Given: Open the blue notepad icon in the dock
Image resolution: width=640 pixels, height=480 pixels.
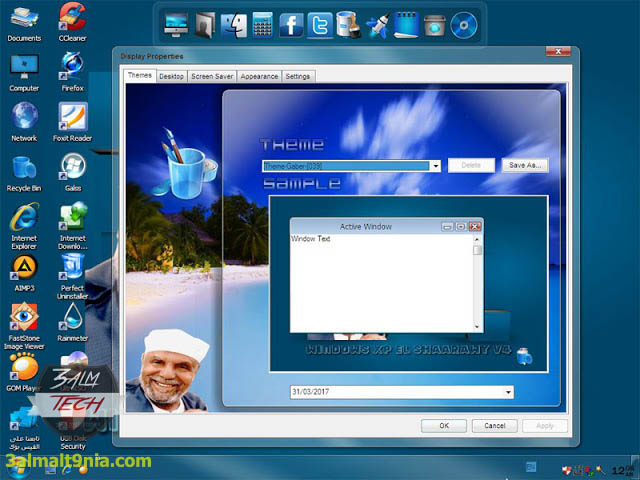Looking at the screenshot, I should point(406,25).
